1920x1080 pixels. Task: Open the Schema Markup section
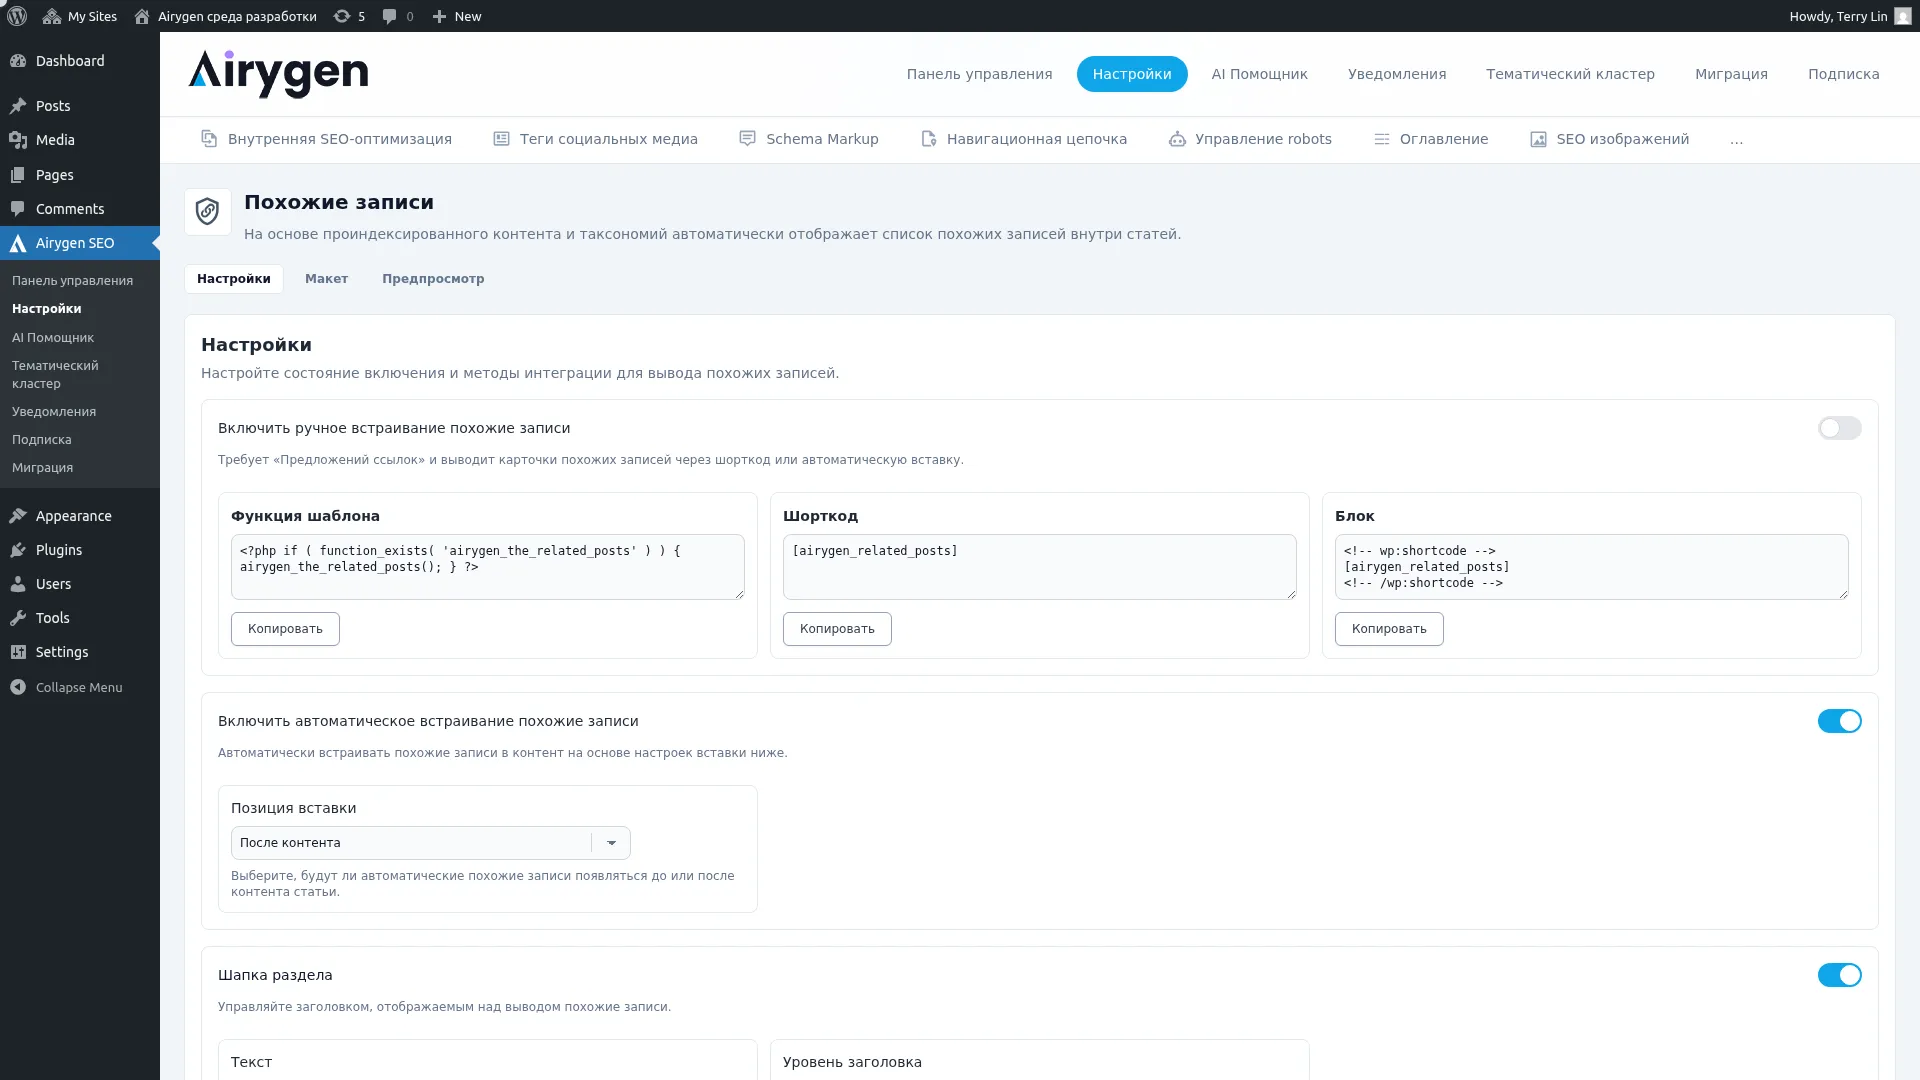(809, 139)
